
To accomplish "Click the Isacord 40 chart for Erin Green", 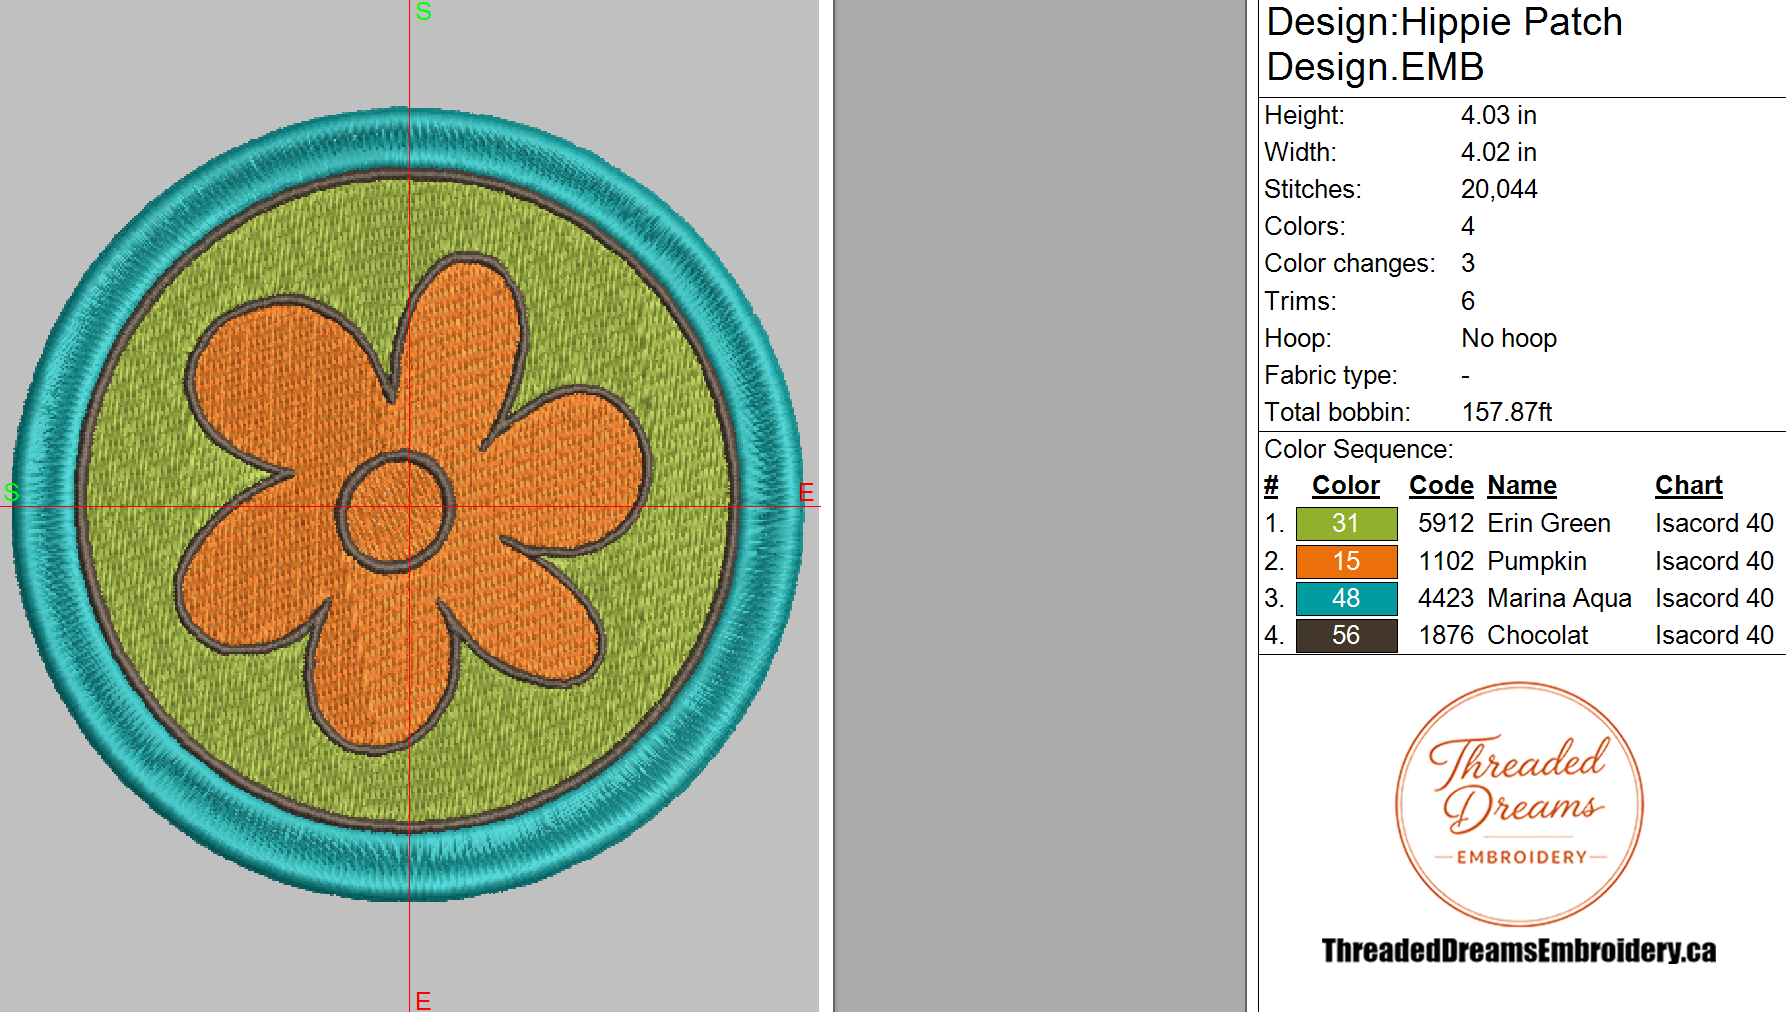I will tap(1714, 523).
